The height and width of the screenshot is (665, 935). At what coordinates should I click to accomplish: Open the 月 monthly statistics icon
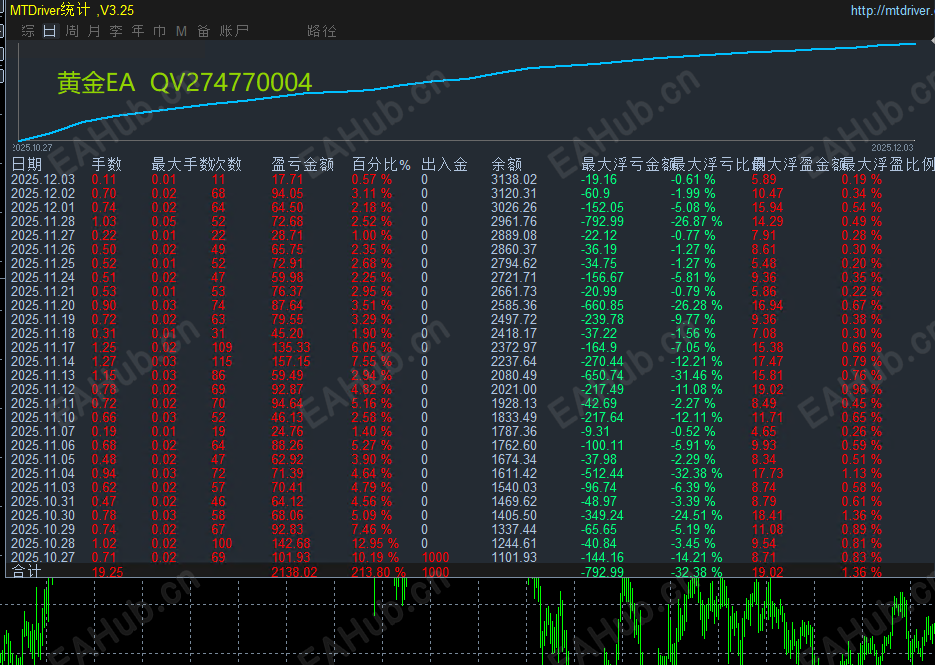94,31
